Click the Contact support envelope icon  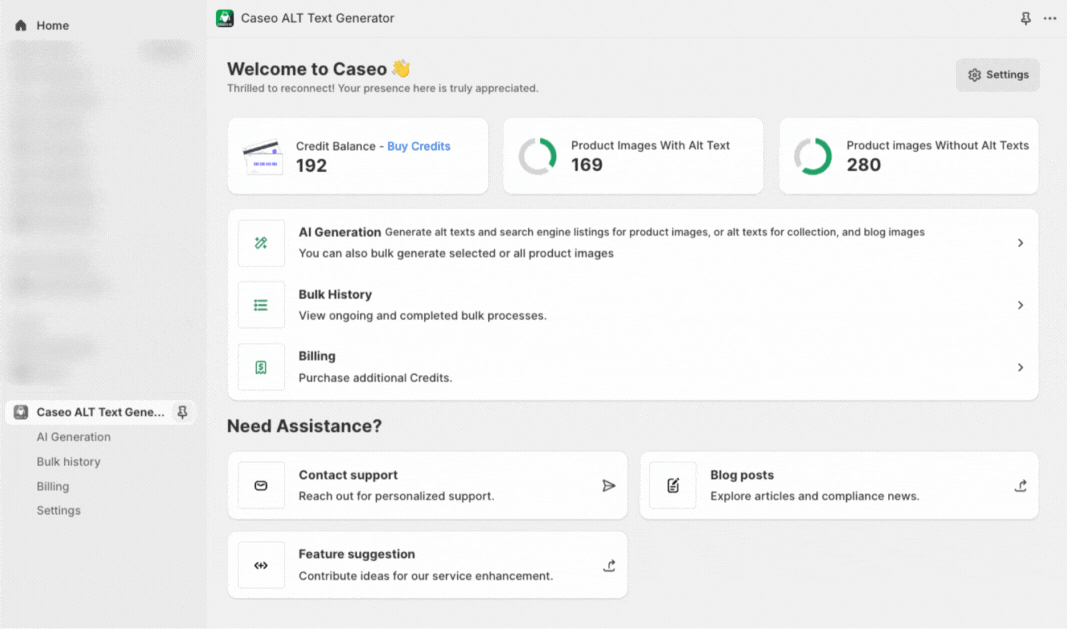click(x=260, y=485)
